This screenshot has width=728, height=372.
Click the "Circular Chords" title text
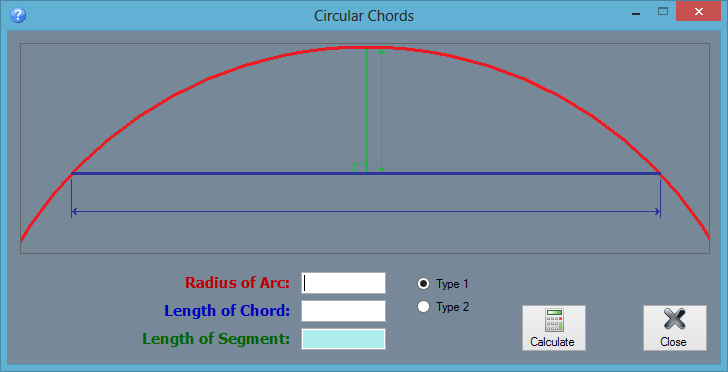click(x=364, y=16)
